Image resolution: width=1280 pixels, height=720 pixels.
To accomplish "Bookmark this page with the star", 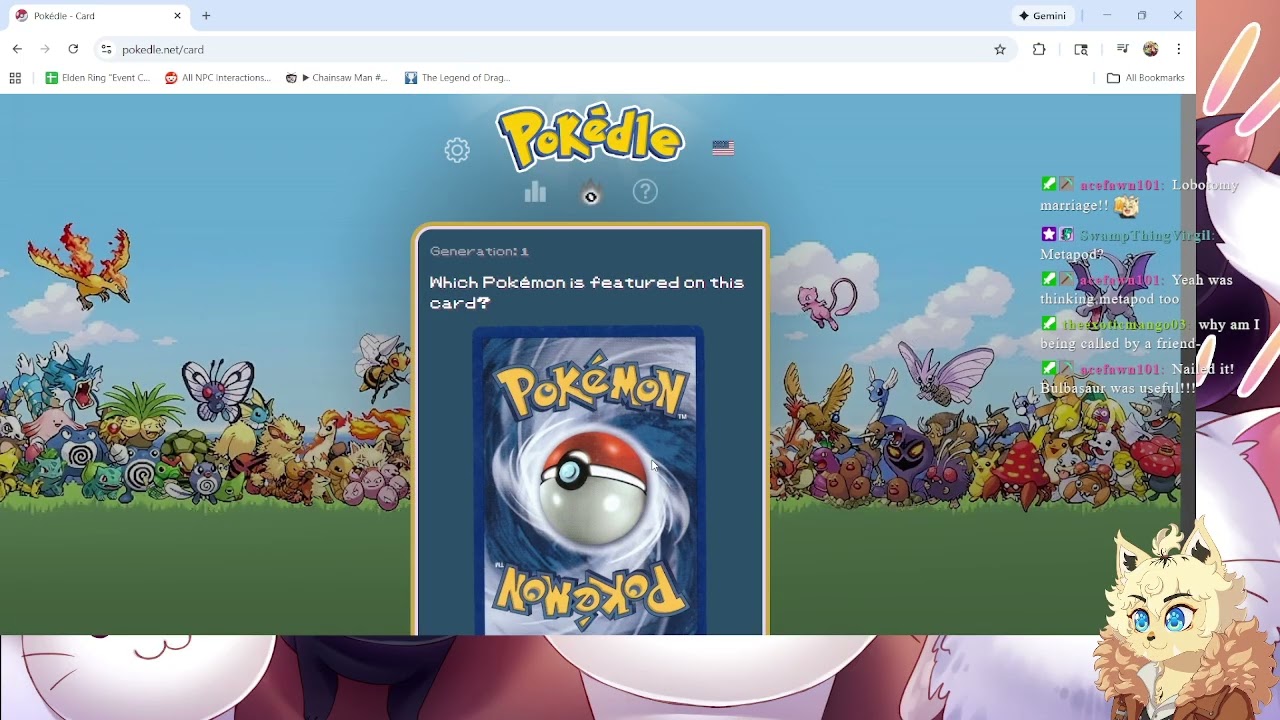I will tap(1000, 49).
